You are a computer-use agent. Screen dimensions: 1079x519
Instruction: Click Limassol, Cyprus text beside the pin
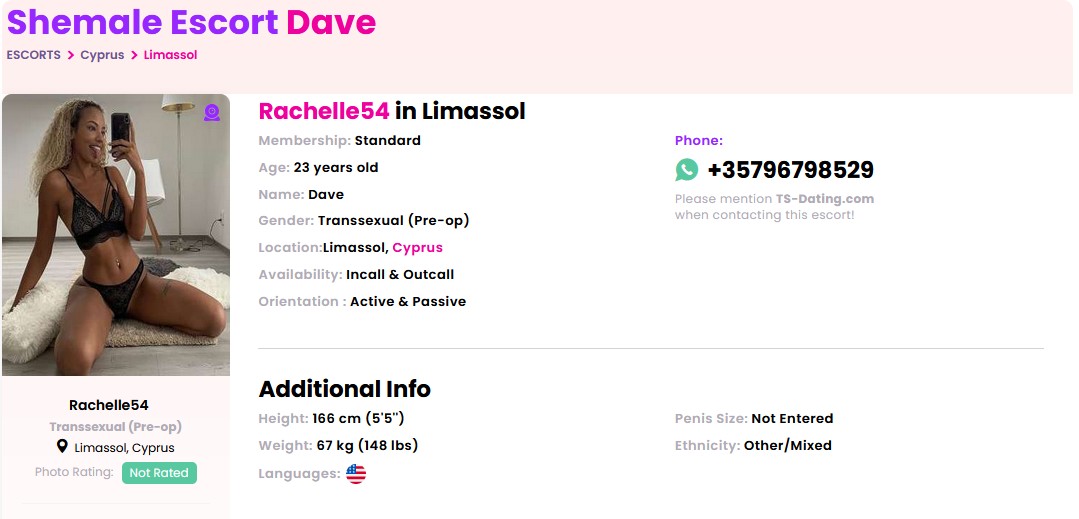pyautogui.click(x=124, y=448)
